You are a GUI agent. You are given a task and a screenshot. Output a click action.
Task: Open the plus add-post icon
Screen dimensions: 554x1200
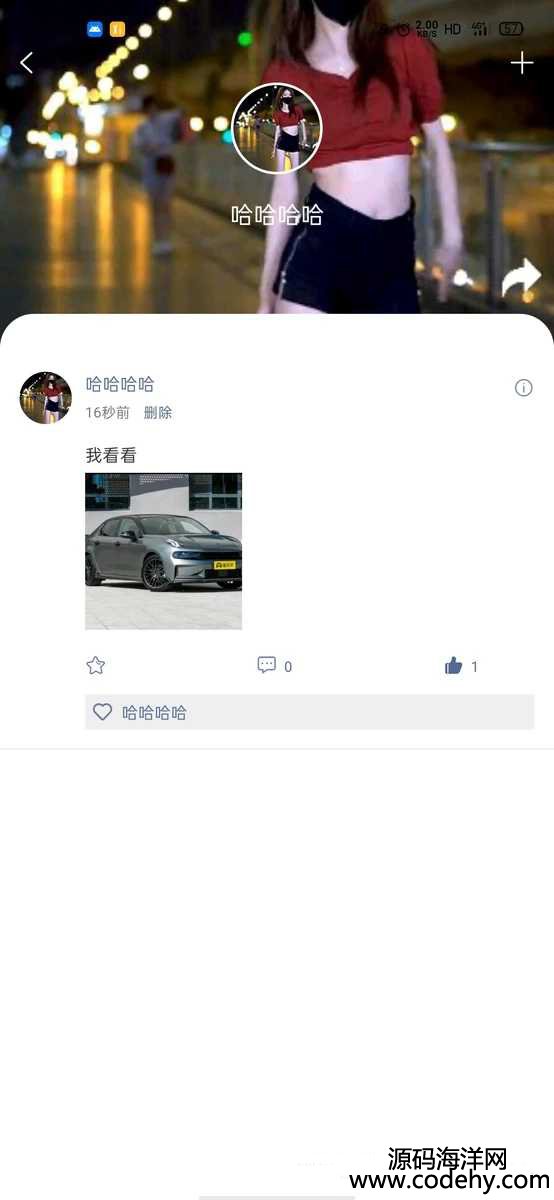tap(522, 64)
